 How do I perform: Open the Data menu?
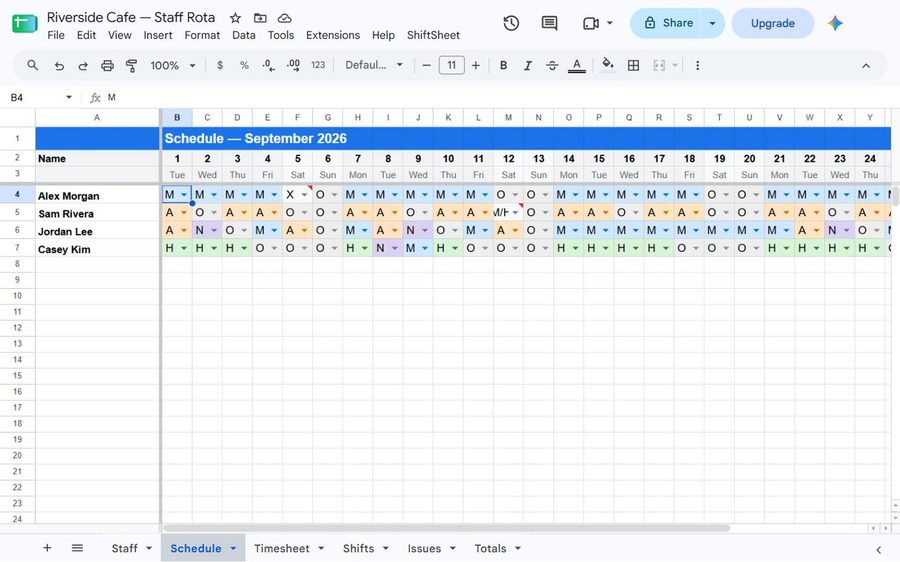click(243, 35)
